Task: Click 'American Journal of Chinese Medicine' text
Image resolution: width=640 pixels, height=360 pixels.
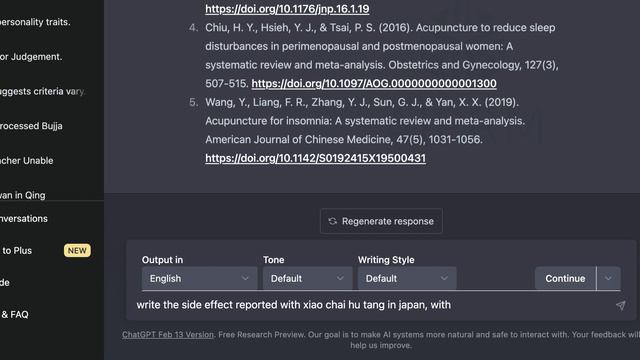Action: pyautogui.click(x=298, y=140)
